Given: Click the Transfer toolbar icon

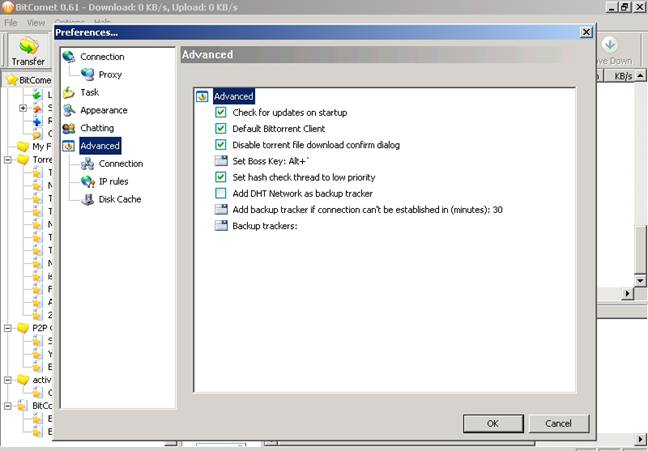Looking at the screenshot, I should [28, 46].
